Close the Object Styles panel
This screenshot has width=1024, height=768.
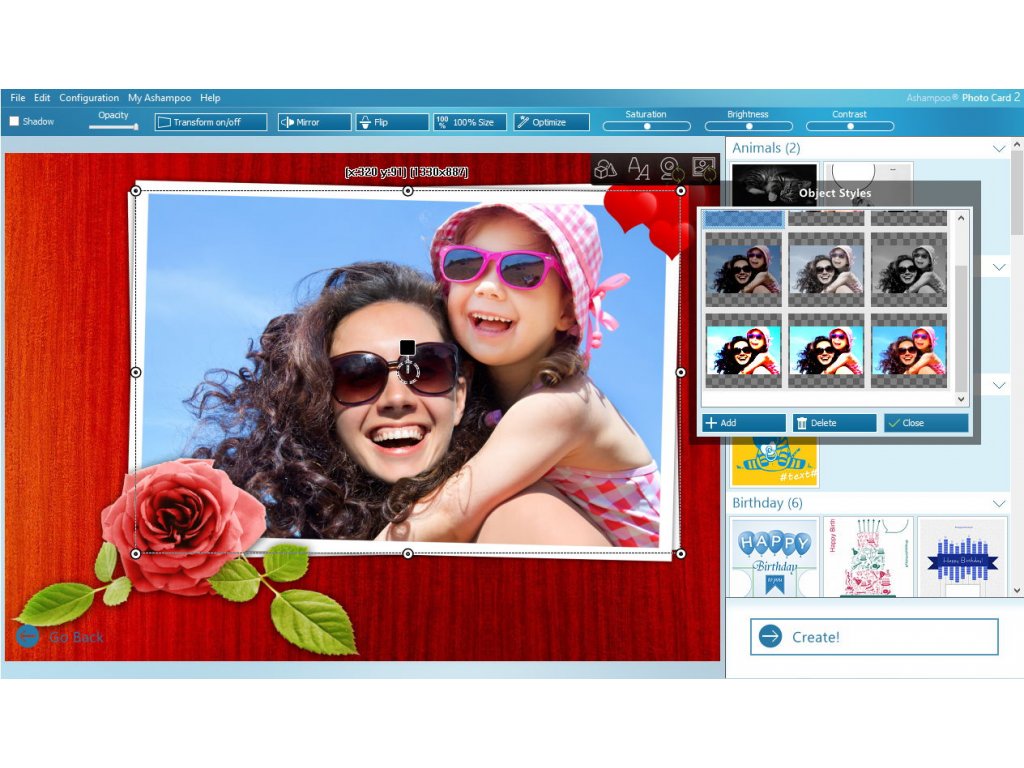(925, 423)
